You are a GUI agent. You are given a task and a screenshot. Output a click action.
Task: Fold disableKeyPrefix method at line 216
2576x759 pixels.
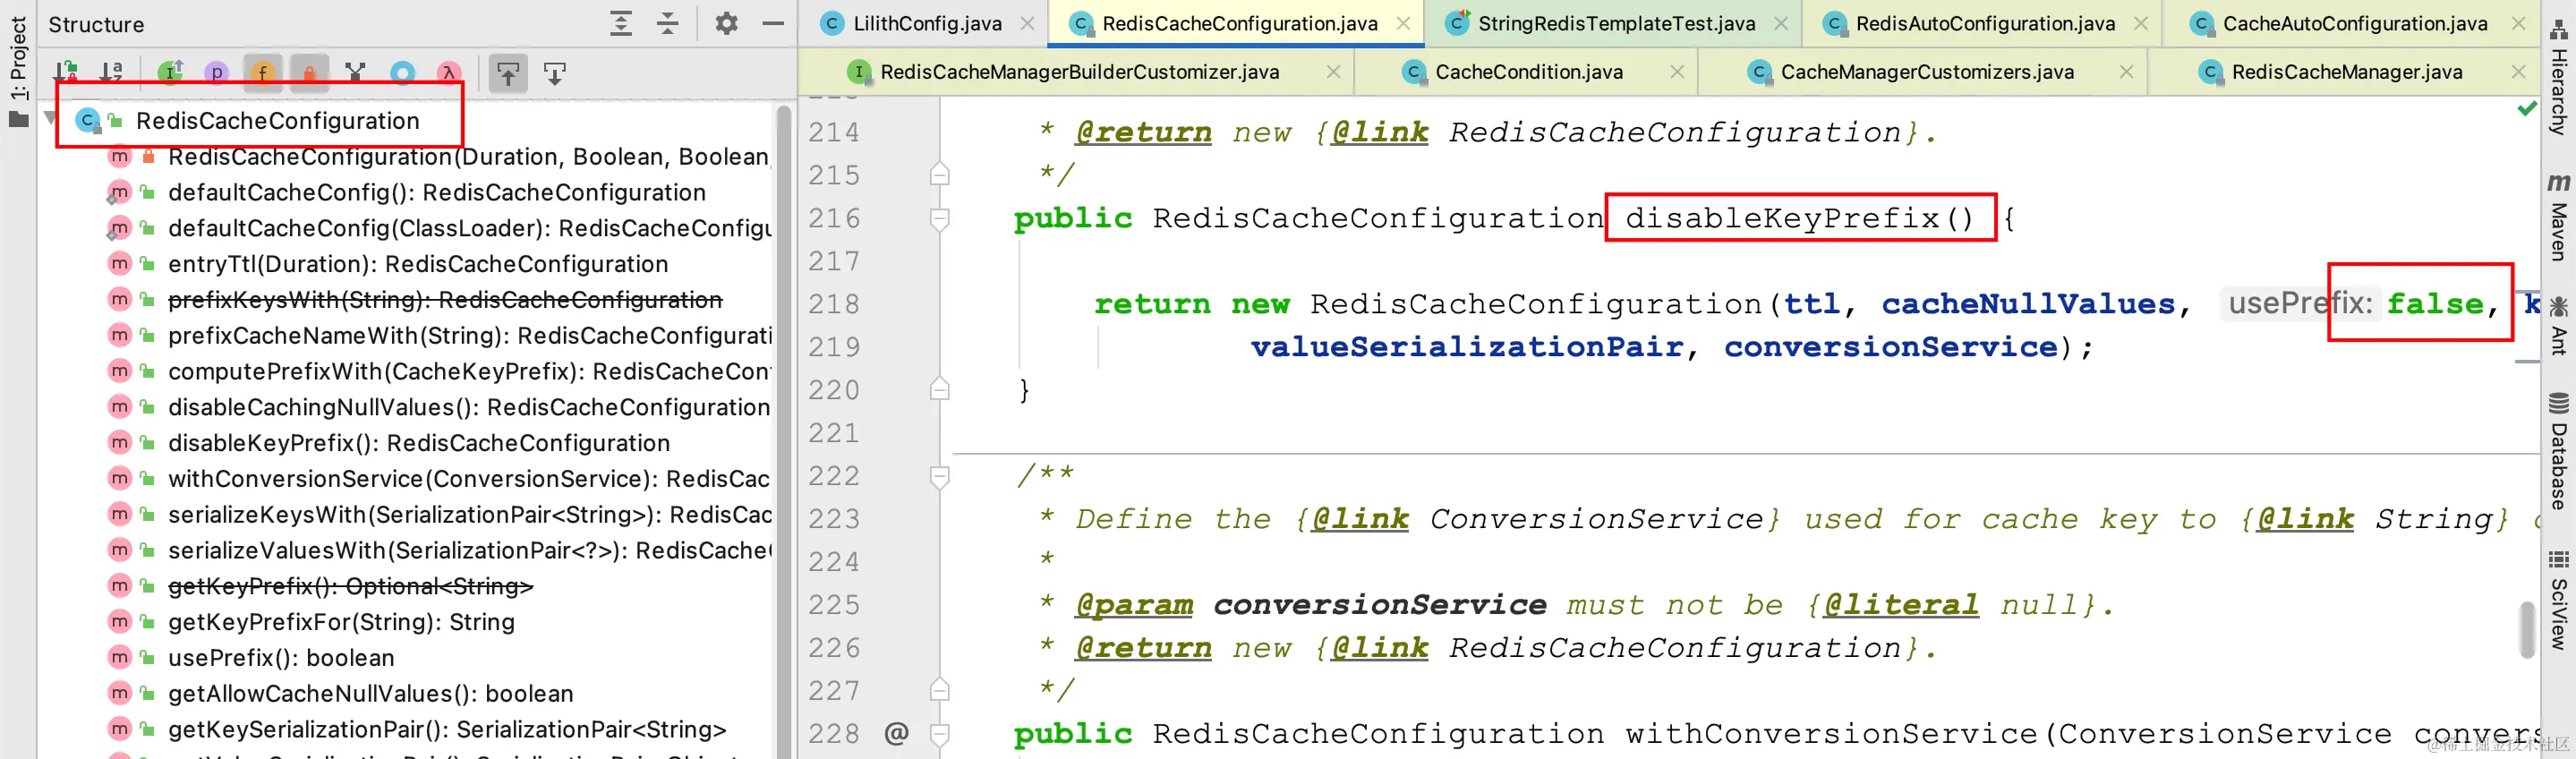[x=939, y=218]
